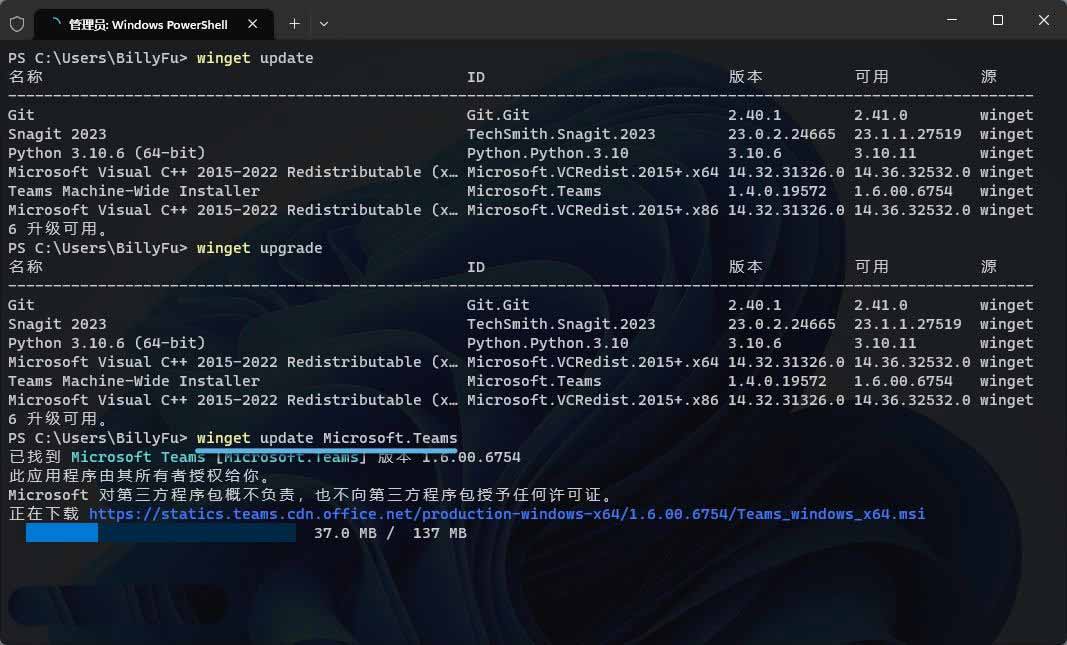Click the '可用' header in second table

tap(872, 266)
